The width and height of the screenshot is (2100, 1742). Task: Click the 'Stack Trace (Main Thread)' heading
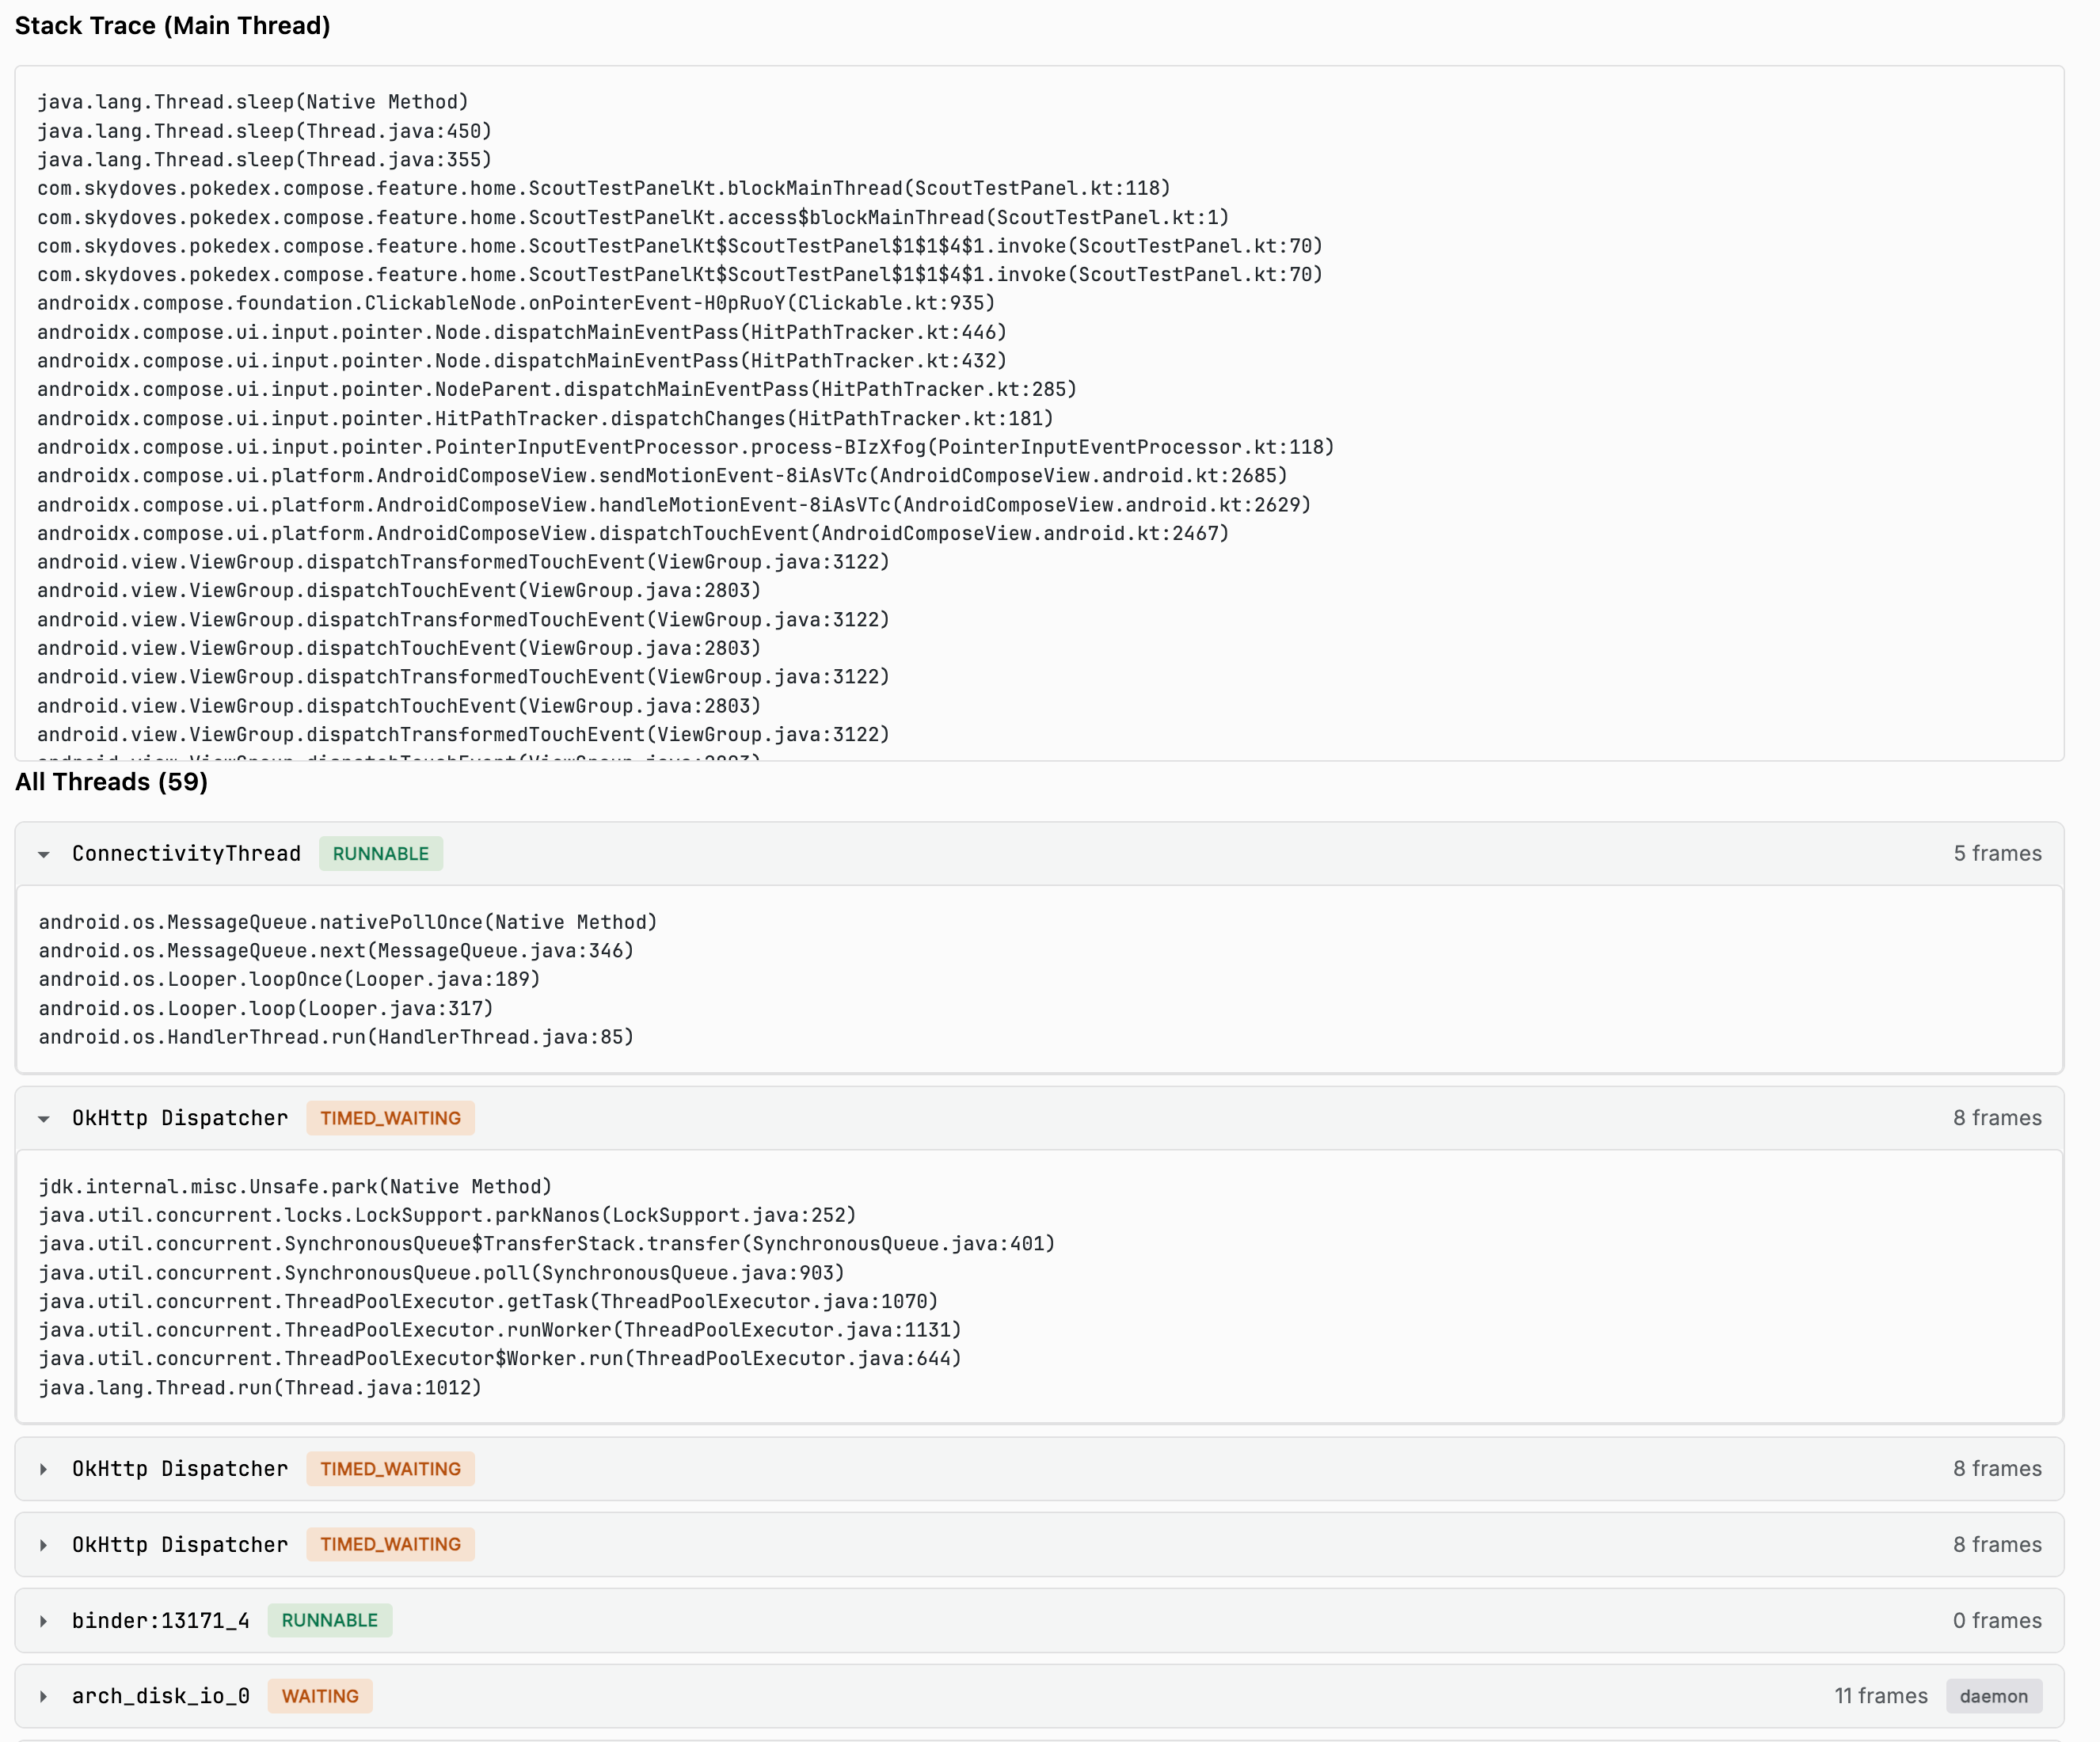click(x=172, y=26)
